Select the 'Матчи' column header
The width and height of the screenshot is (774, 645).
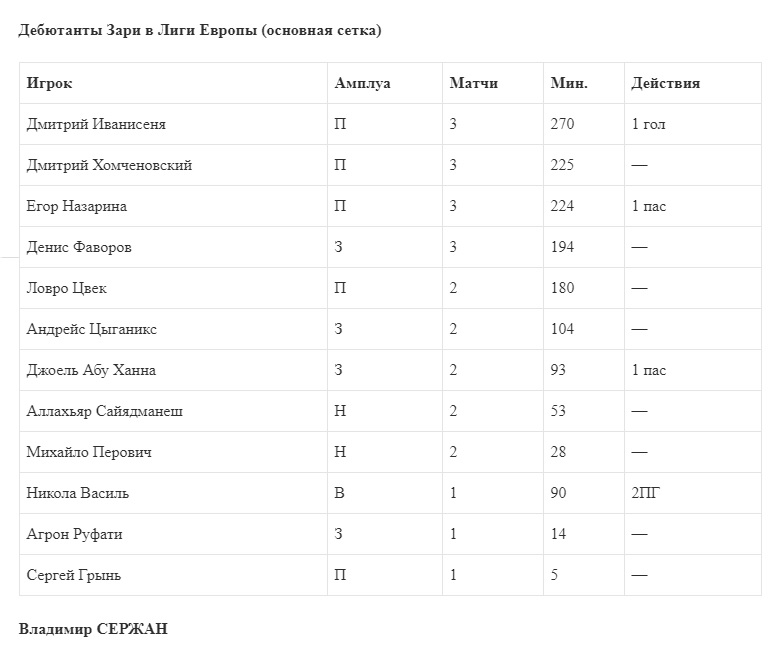coord(473,83)
